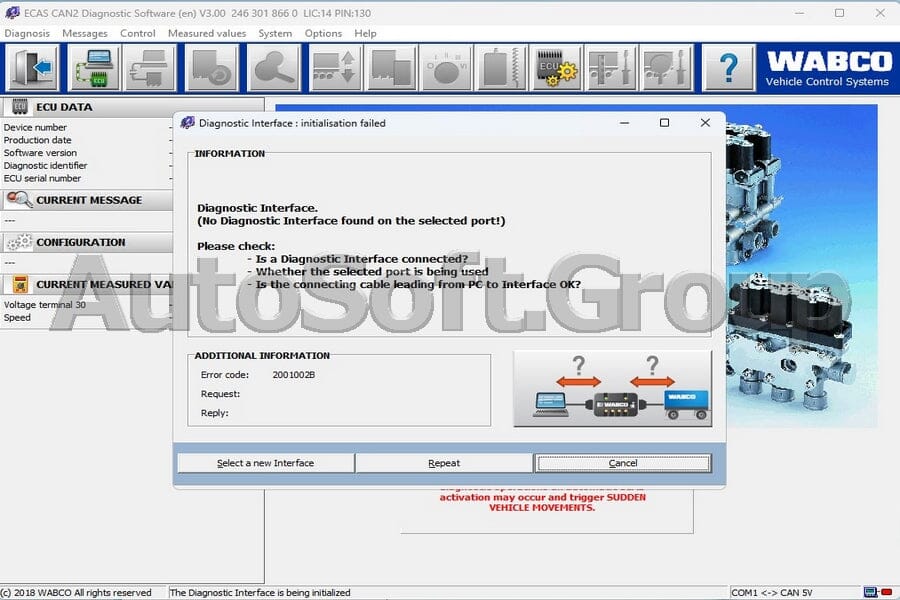The image size is (900, 600).
Task: Click the valve with screwdriver toolbar icon
Action: [x=666, y=68]
